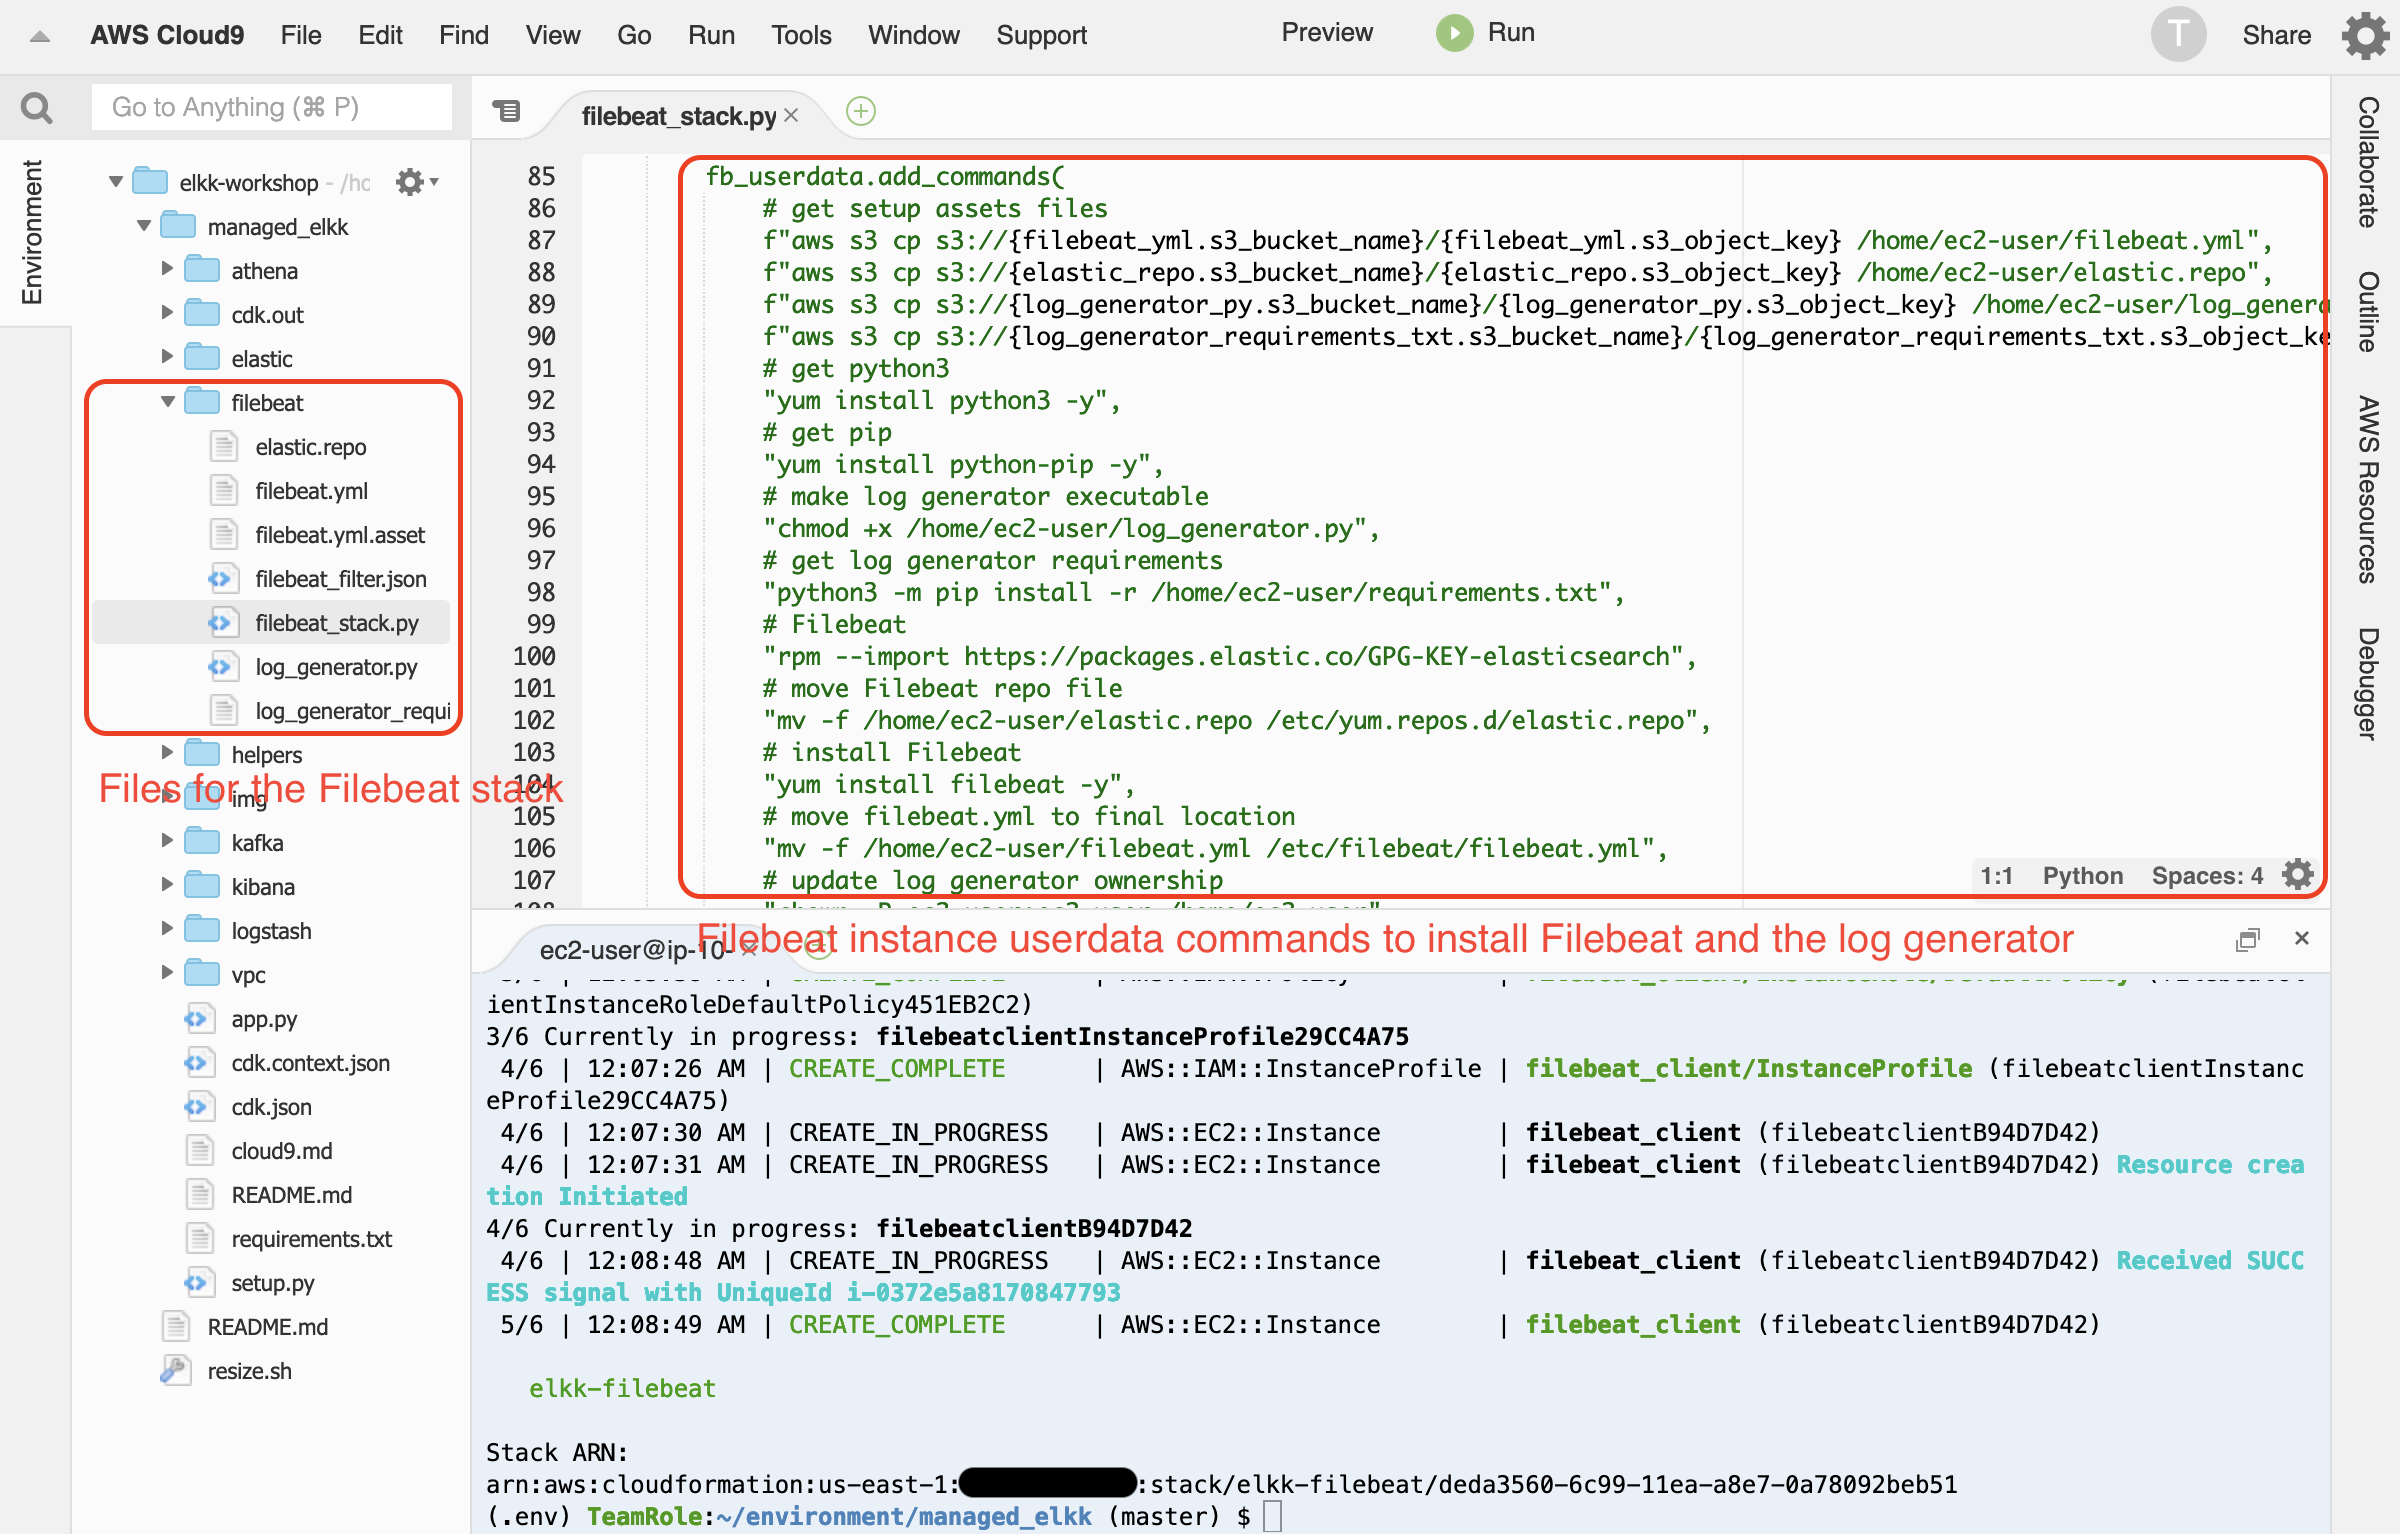Open top-level README.md file

tap(267, 1327)
